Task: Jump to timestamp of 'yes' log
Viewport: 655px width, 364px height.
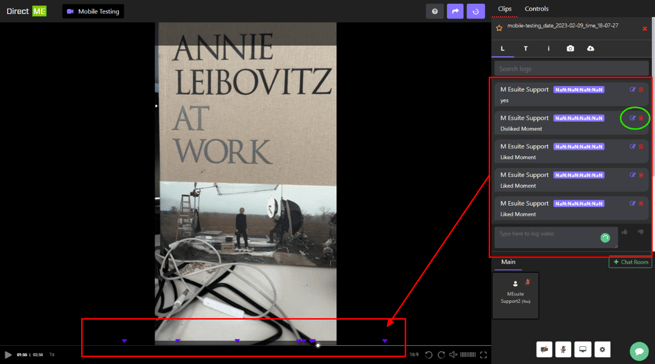Action: 579,89
